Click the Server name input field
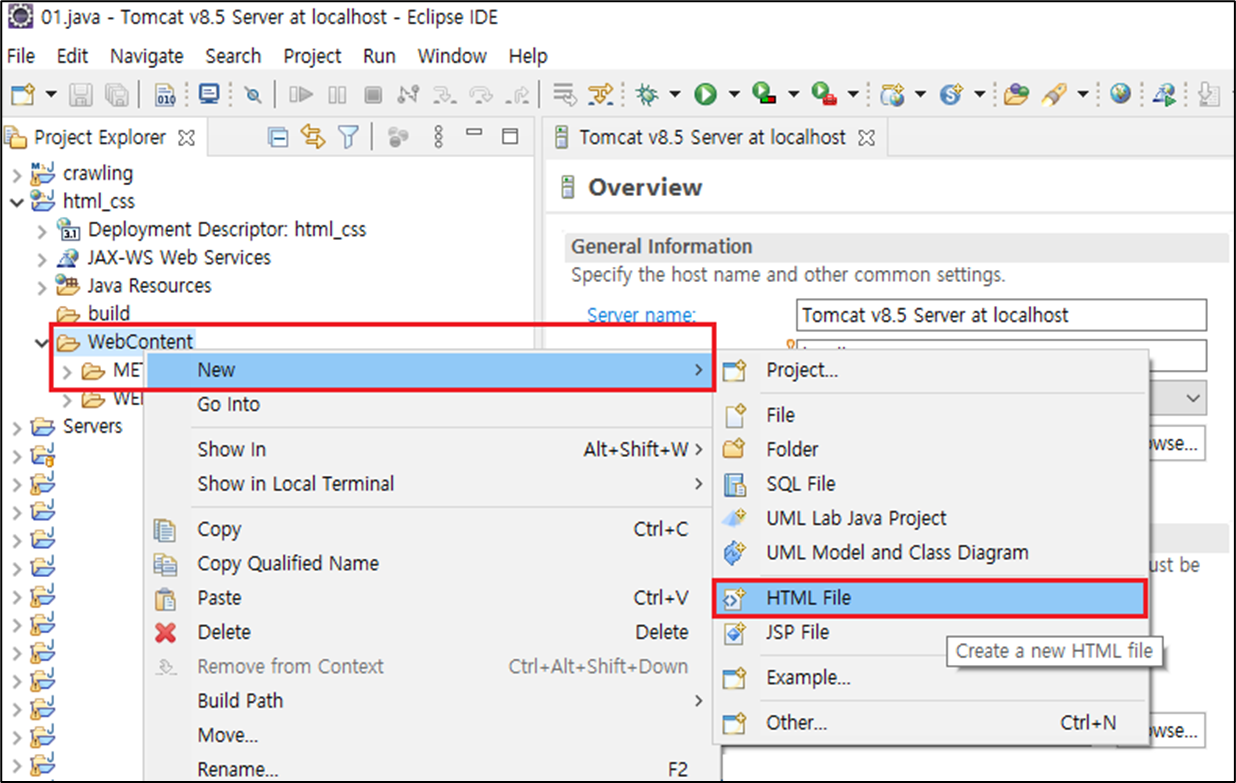 (1002, 315)
